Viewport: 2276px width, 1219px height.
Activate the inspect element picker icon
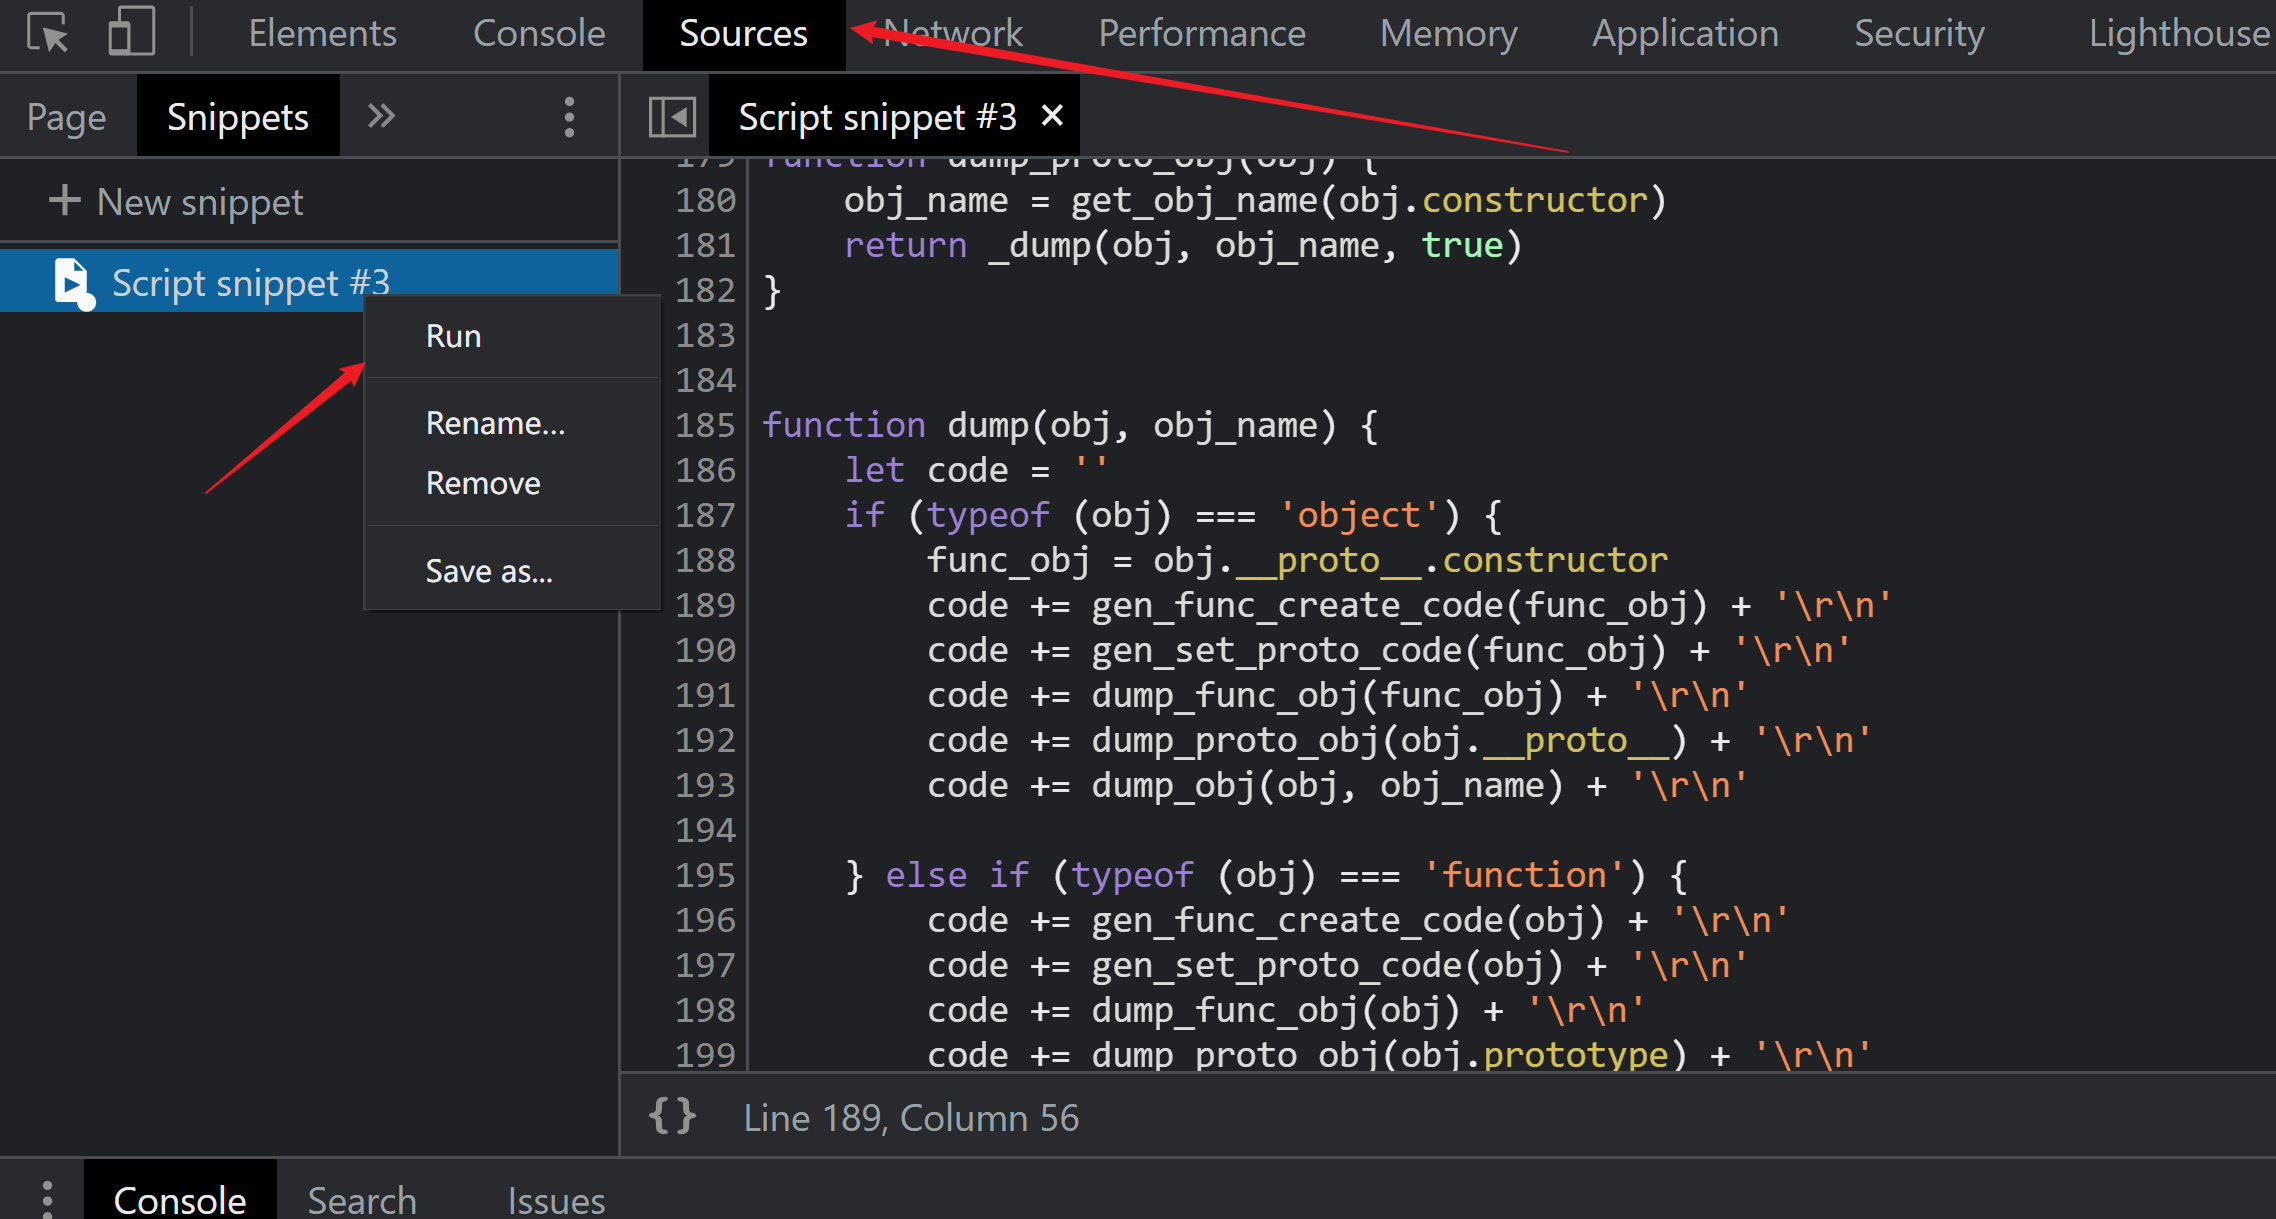(x=47, y=32)
